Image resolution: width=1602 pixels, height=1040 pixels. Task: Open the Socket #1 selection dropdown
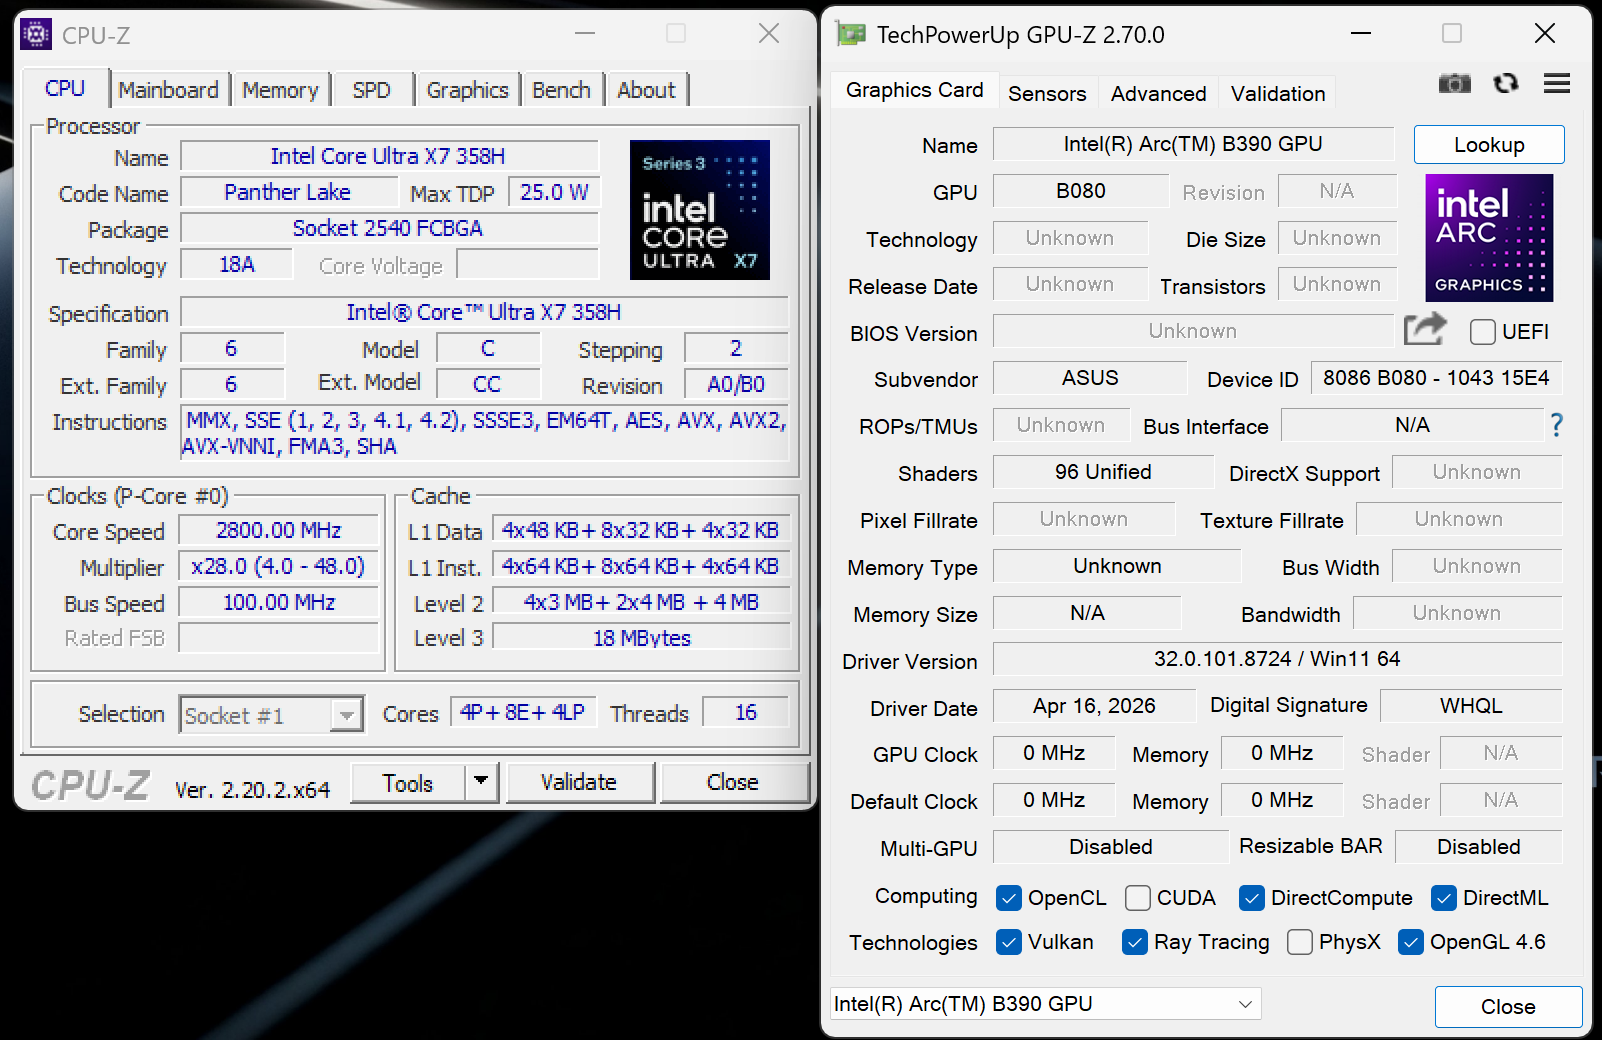[271, 714]
